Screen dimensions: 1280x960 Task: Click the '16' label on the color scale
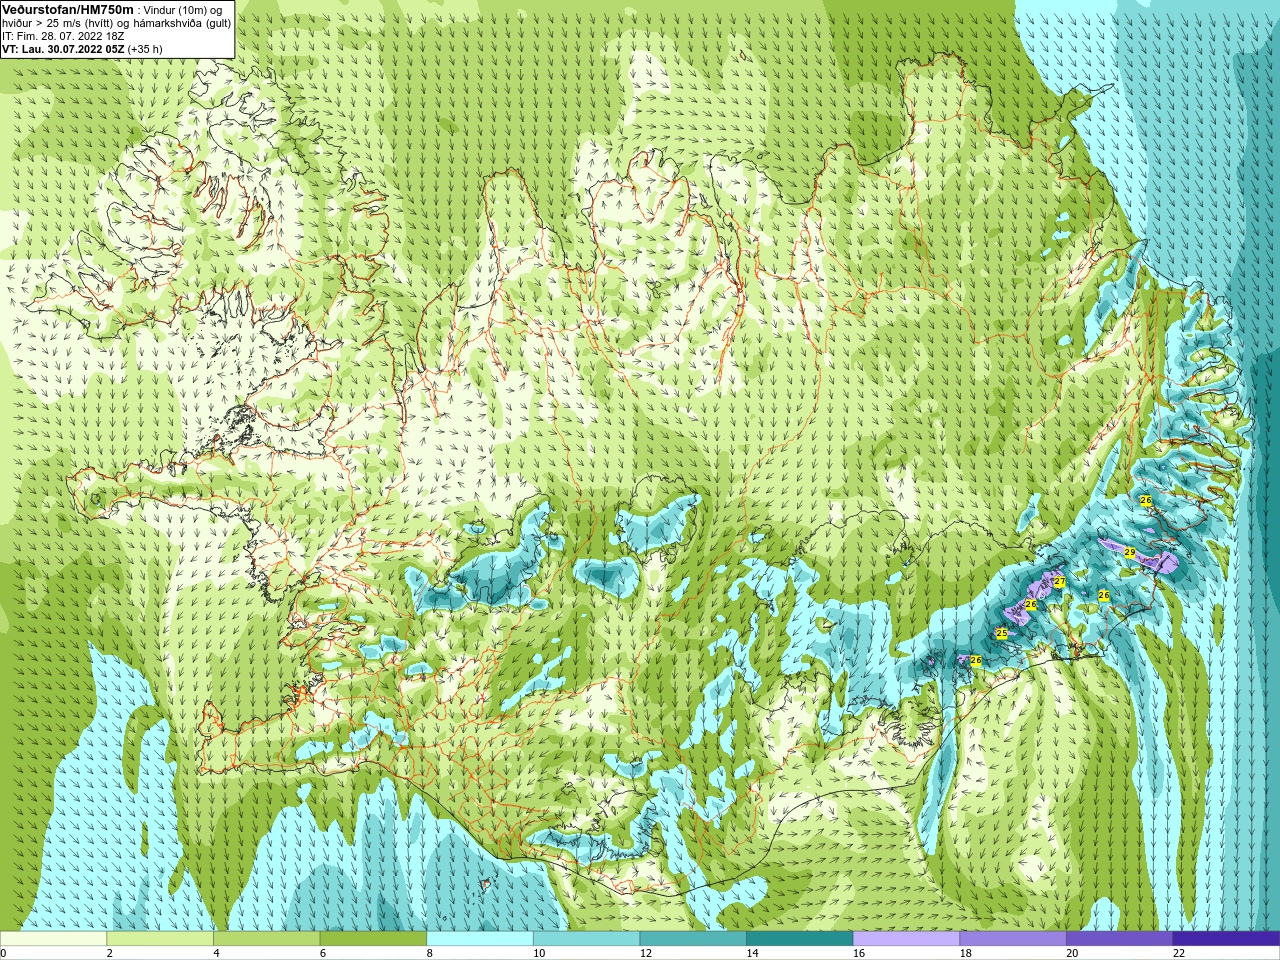pyautogui.click(x=859, y=953)
